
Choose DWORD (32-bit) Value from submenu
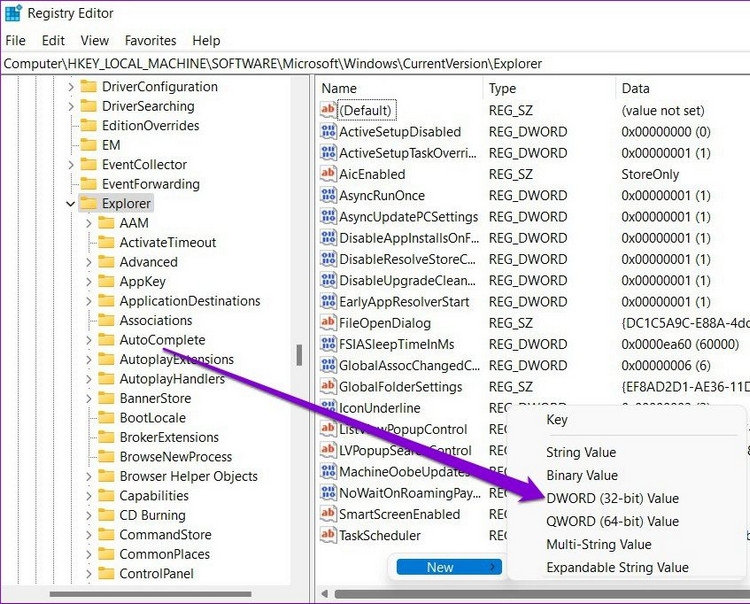point(613,498)
